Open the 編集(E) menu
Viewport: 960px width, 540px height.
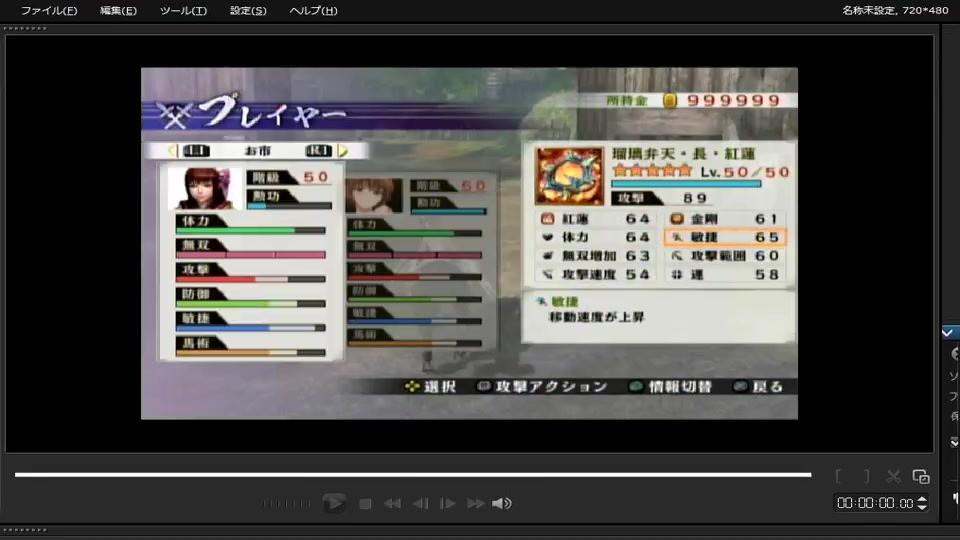click(x=118, y=10)
